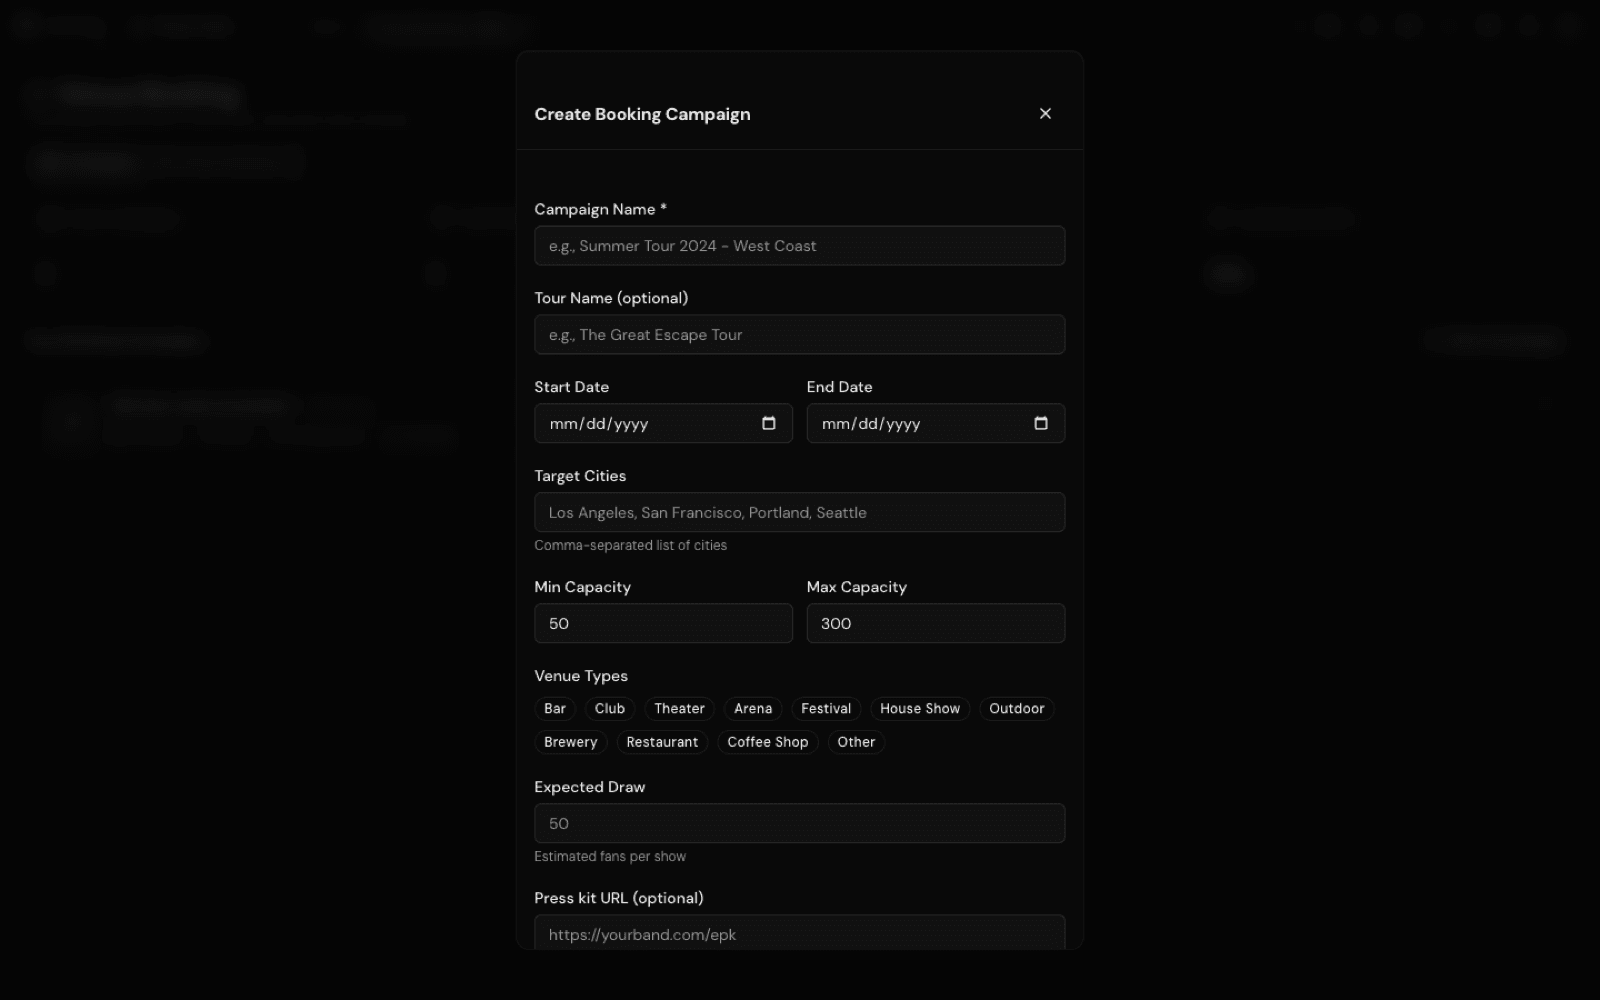
Task: Select the Theater venue type chip
Action: (x=679, y=708)
